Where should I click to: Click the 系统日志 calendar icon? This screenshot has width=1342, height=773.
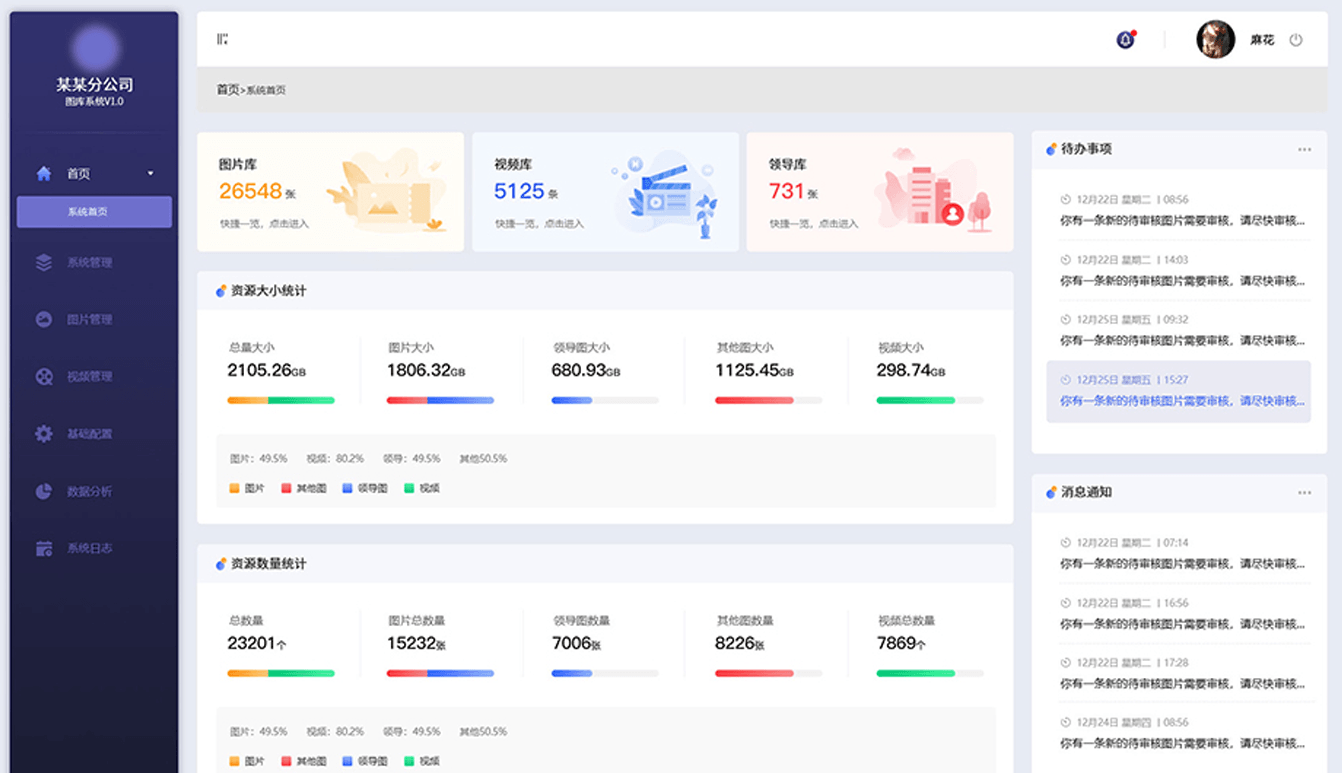(44, 548)
